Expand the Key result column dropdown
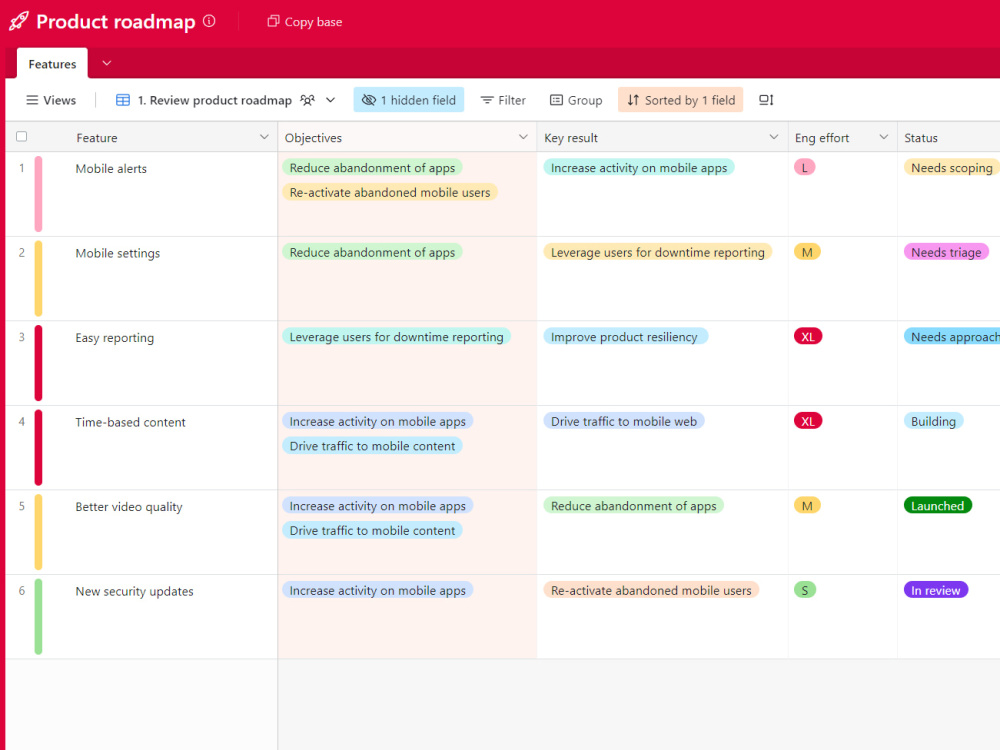This screenshot has width=1000, height=750. pos(774,137)
